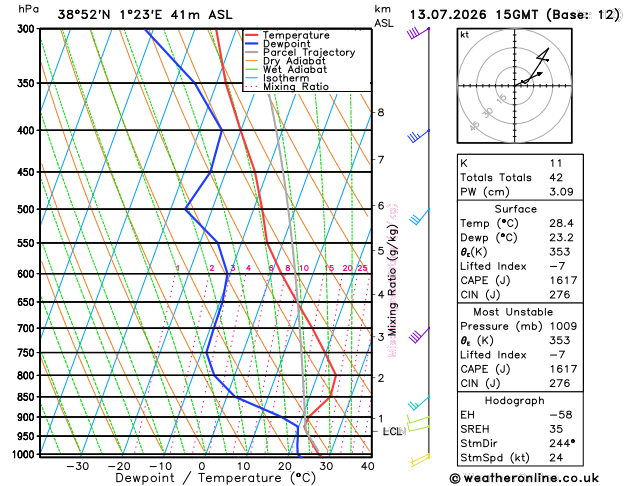Viewport: 629px width, 486px height.
Task: Click the 500 hPa pressure label
Action: click(28, 209)
